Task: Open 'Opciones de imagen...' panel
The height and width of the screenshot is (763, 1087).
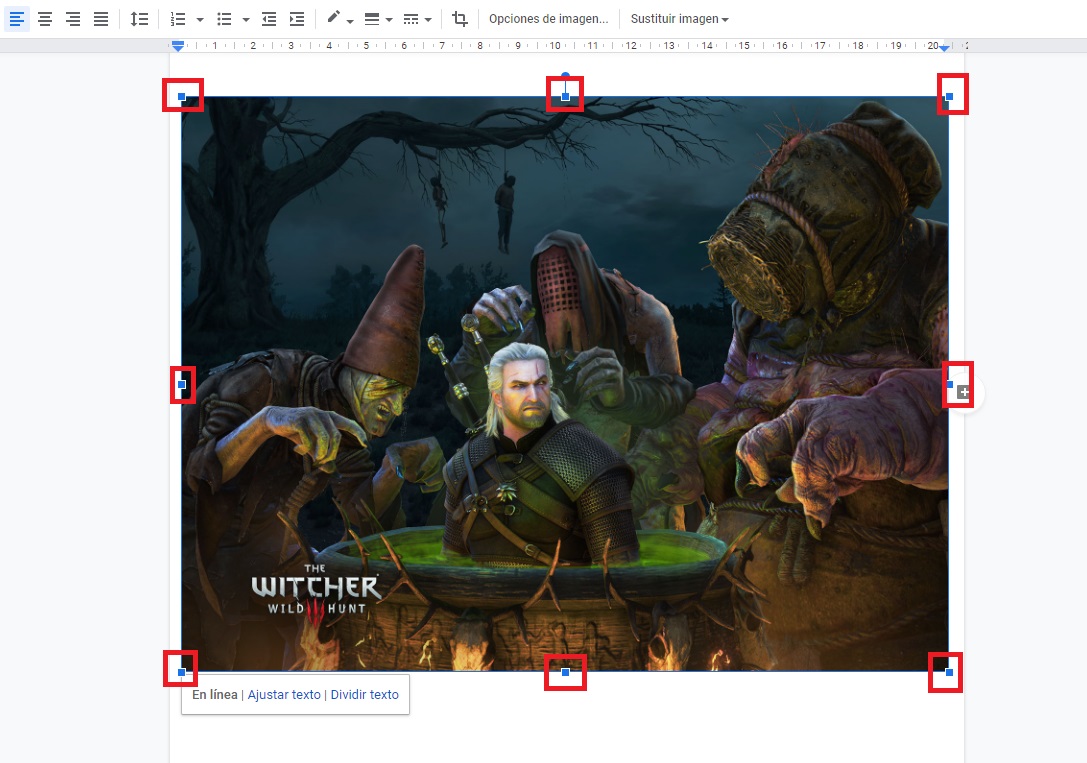Action: coord(548,19)
